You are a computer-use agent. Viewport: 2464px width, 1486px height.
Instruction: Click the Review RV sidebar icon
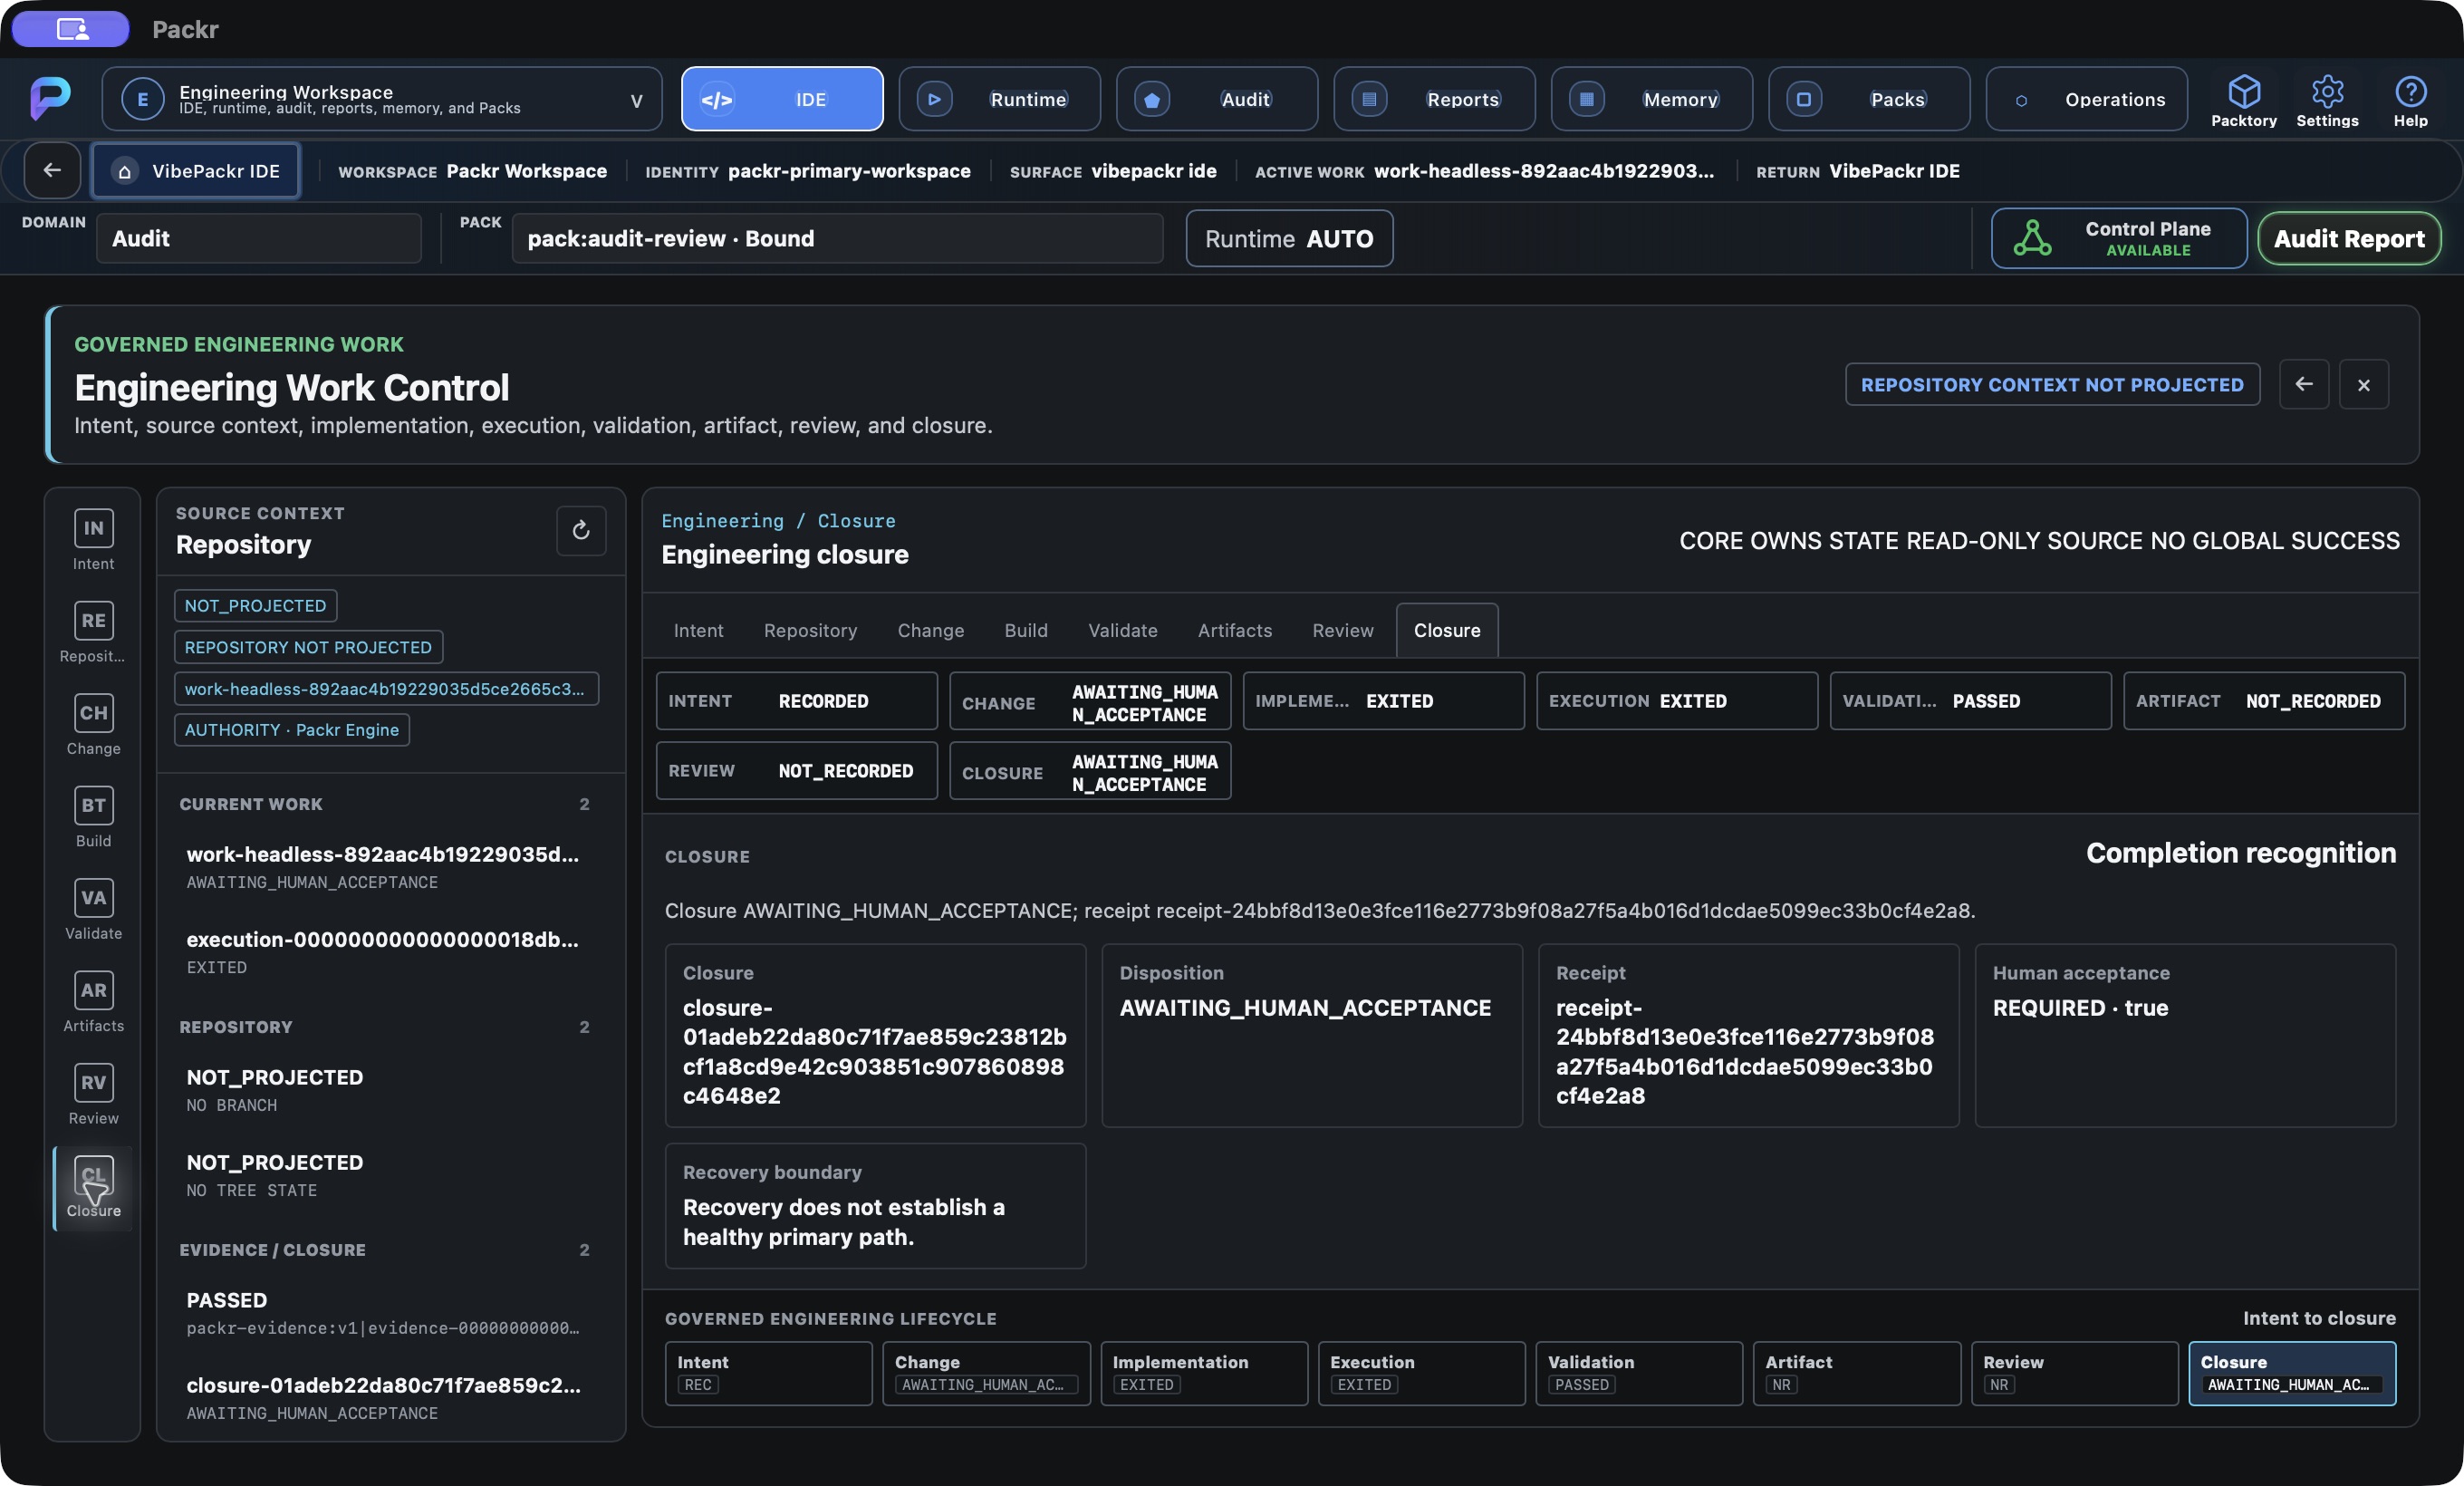pos(93,1082)
